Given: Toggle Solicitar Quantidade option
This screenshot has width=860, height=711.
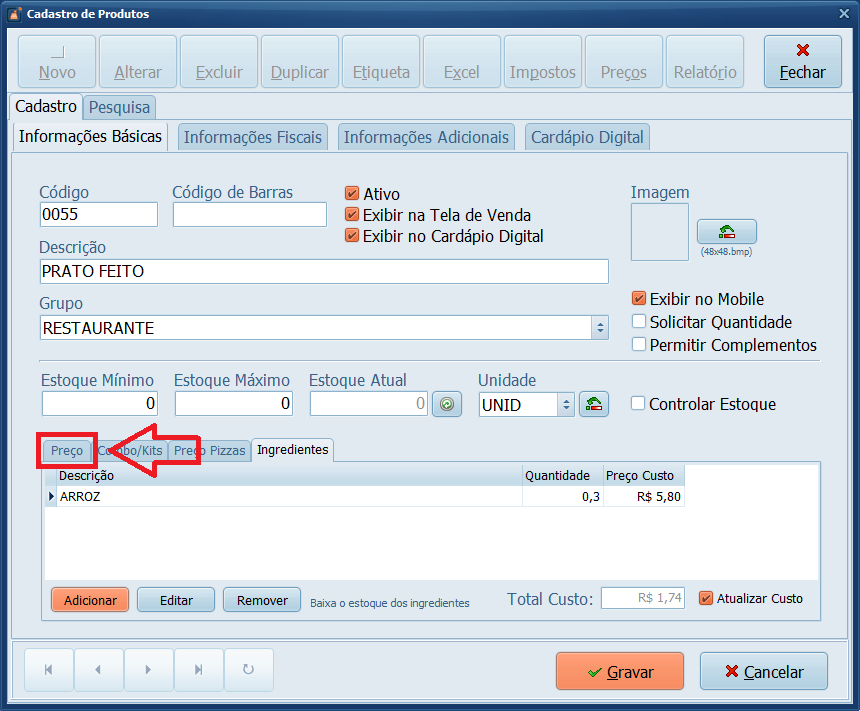Looking at the screenshot, I should click(x=639, y=322).
